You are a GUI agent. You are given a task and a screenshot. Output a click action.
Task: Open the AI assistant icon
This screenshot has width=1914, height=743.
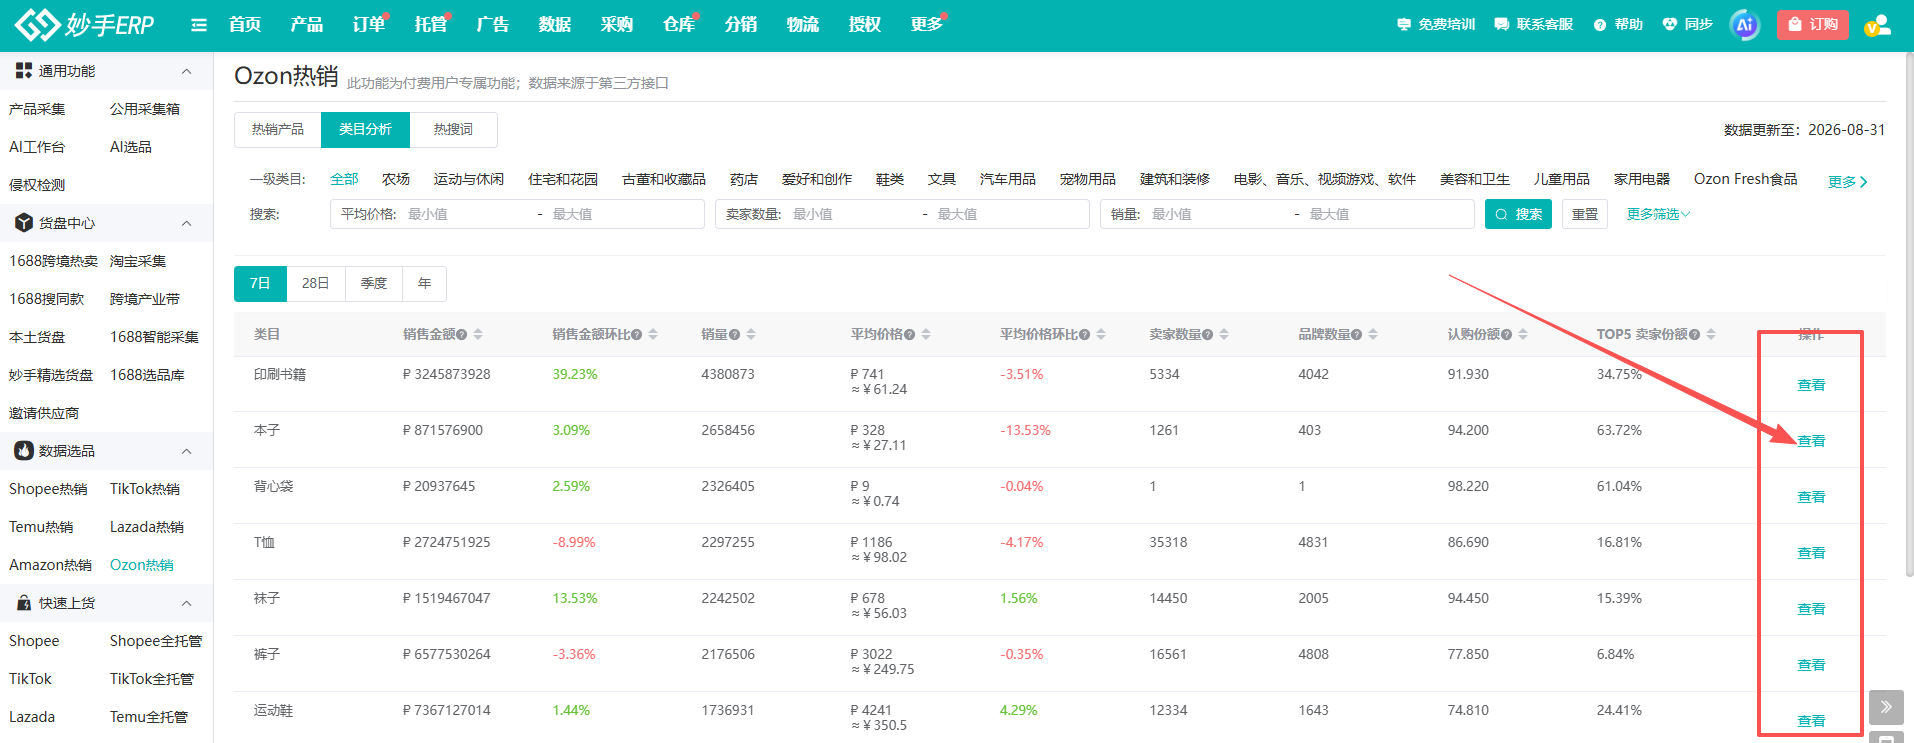1745,25
